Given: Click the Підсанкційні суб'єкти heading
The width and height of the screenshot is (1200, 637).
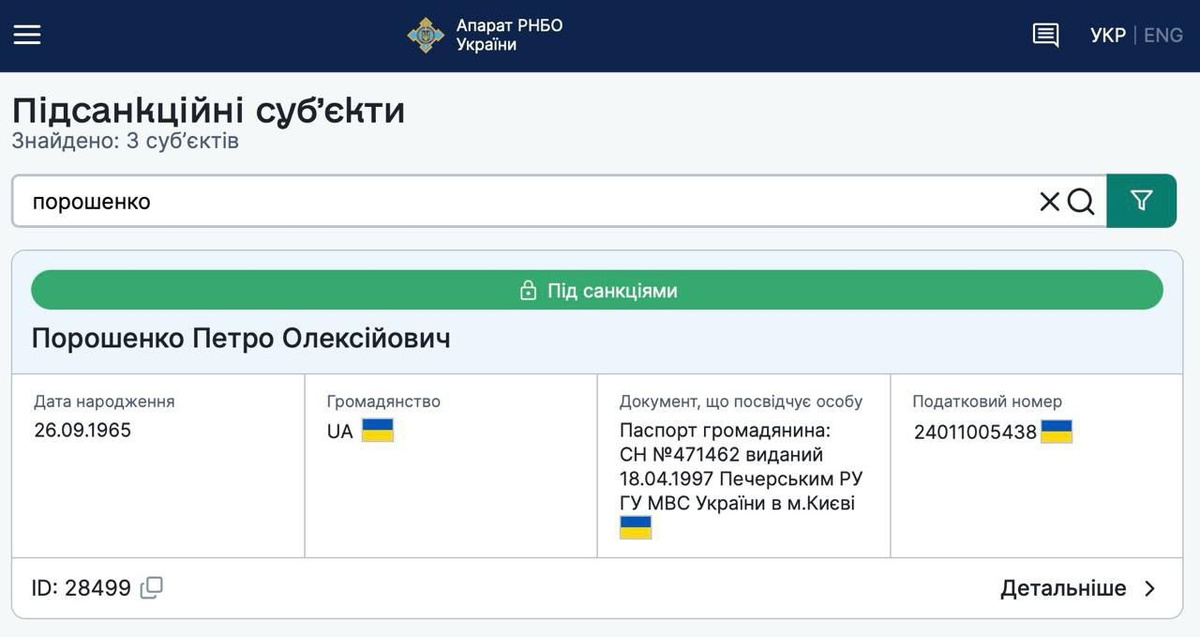Looking at the screenshot, I should pyautogui.click(x=209, y=110).
